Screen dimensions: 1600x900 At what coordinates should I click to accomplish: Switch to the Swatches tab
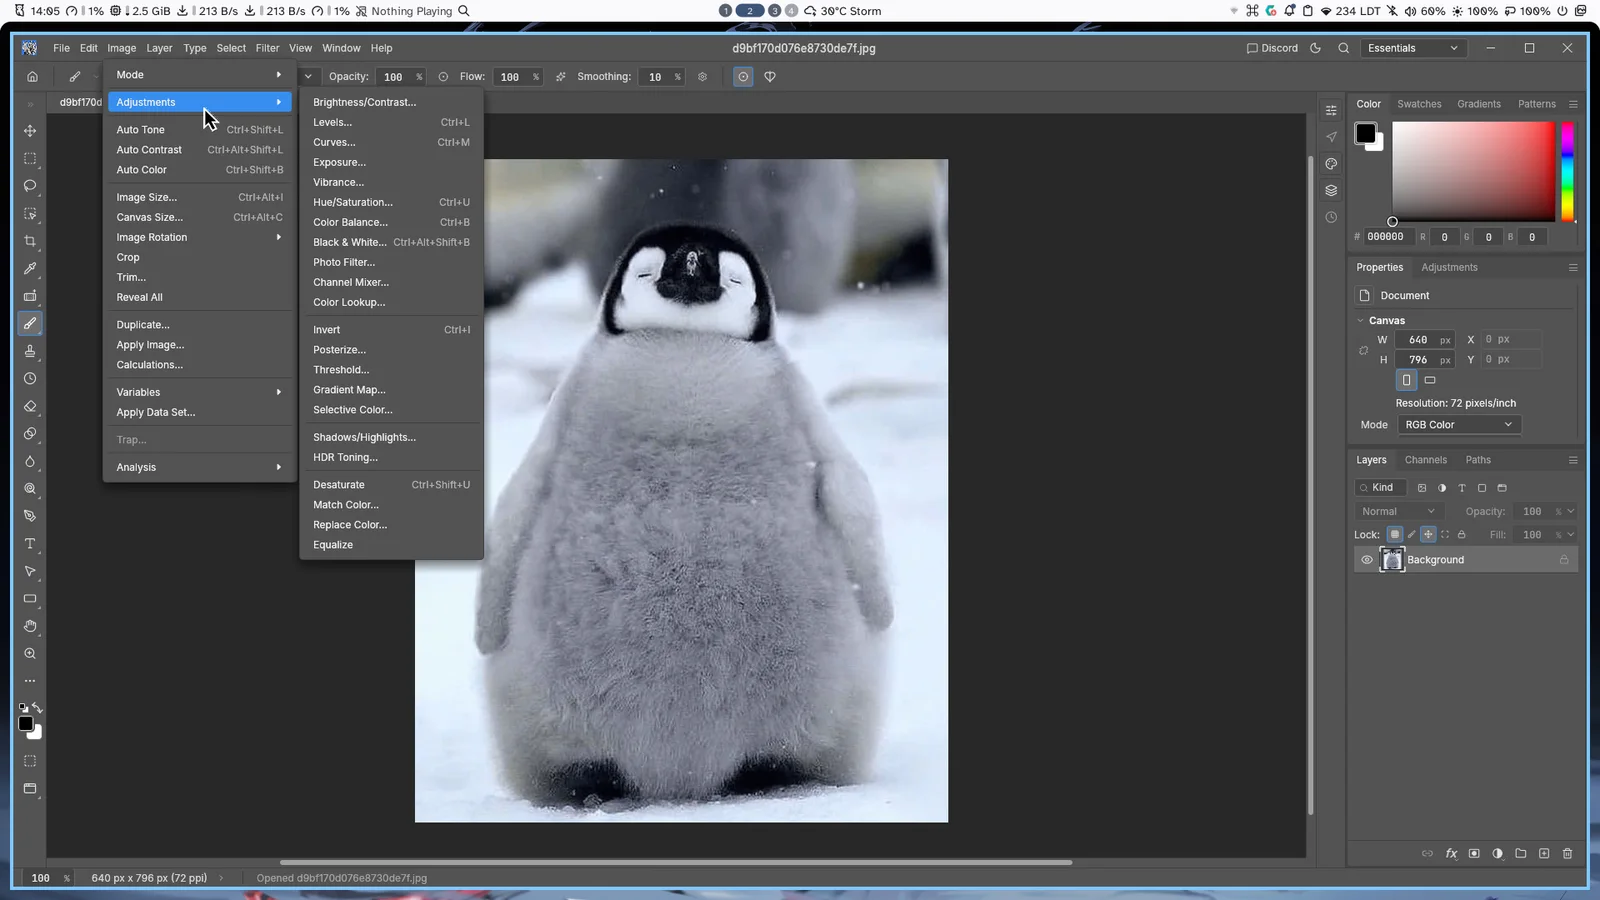[1419, 104]
